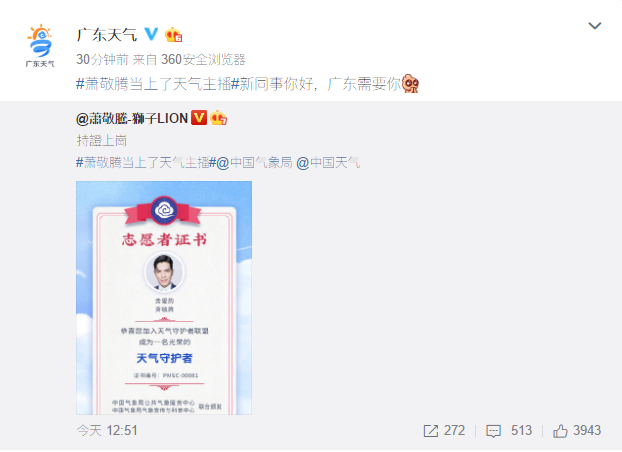
Task: Open the @中国天气 mention
Action: pyautogui.click(x=328, y=163)
